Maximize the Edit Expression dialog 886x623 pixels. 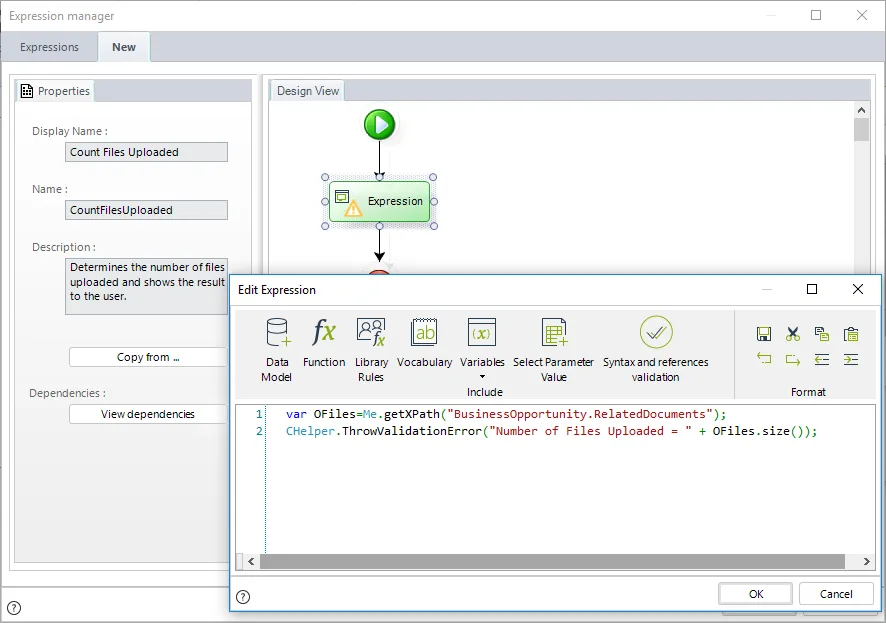[x=812, y=289]
